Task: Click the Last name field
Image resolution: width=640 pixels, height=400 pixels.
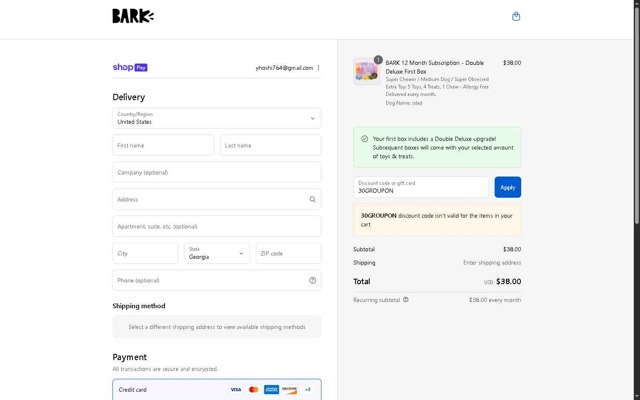Action: (271, 145)
